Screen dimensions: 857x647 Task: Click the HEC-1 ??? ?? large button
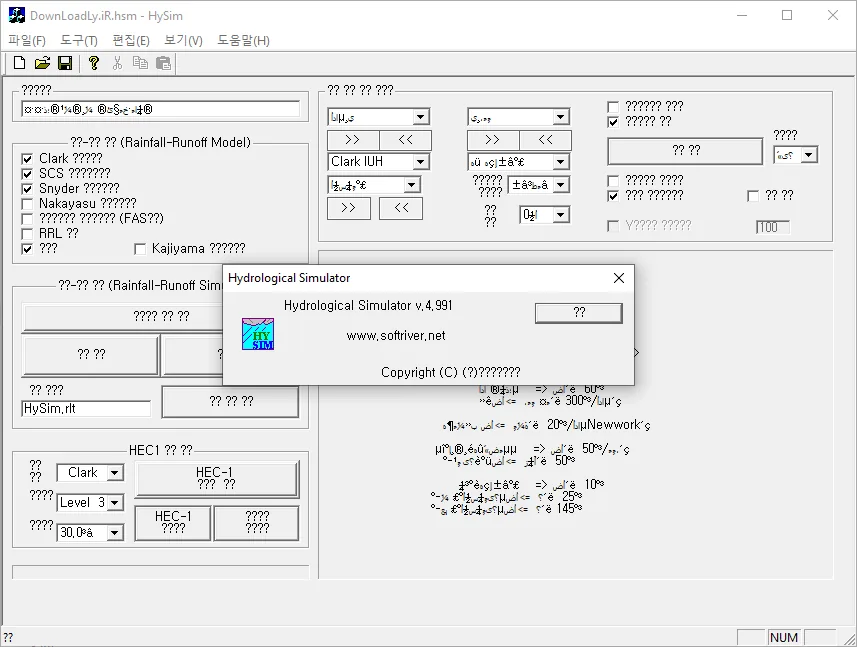(x=216, y=479)
